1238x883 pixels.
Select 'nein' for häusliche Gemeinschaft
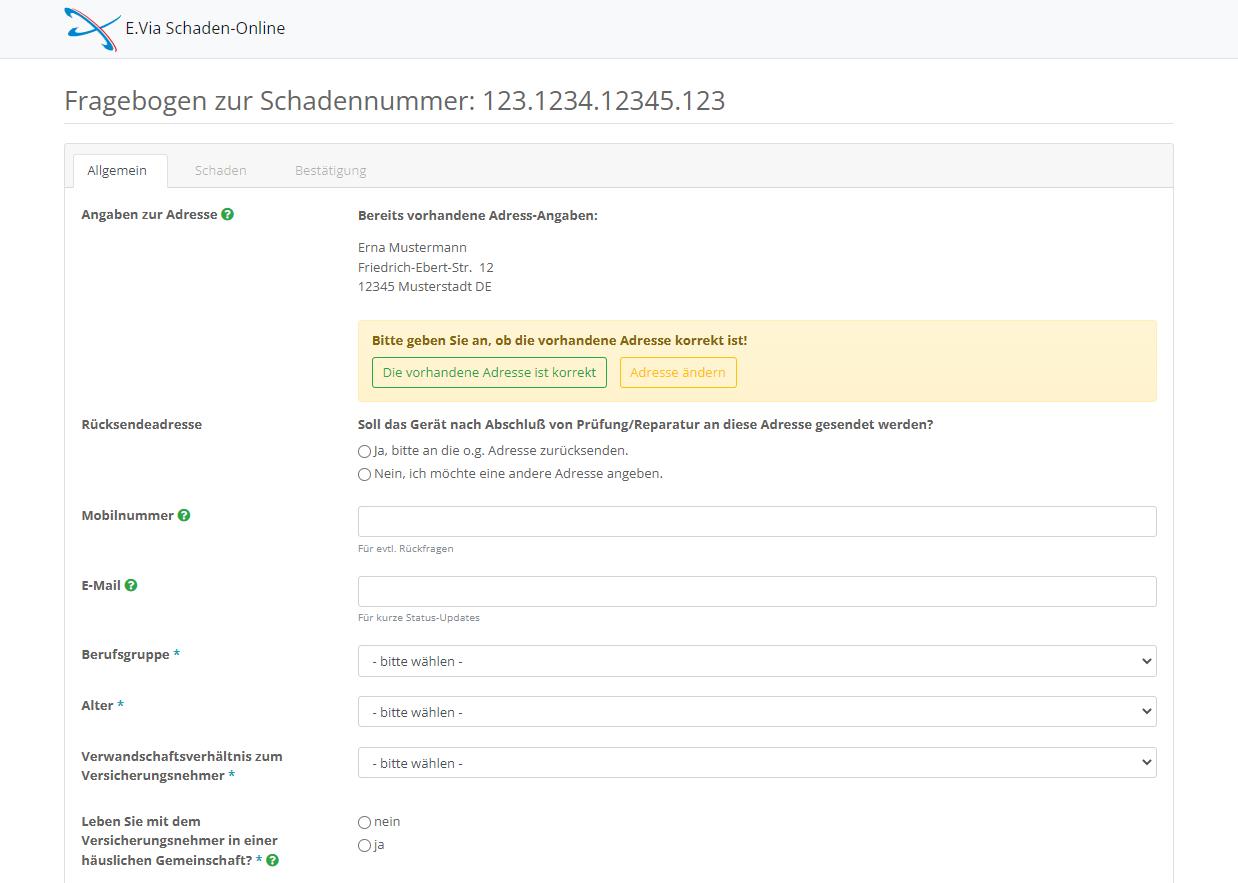point(364,821)
